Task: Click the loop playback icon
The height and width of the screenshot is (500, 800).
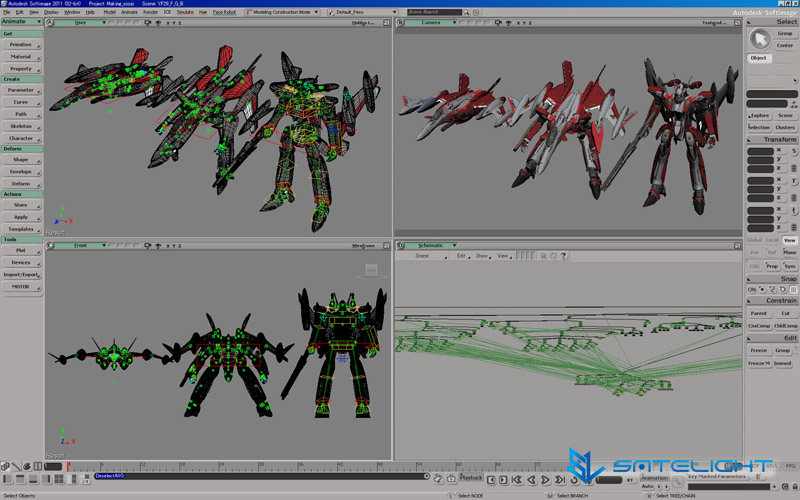Action: click(574, 480)
